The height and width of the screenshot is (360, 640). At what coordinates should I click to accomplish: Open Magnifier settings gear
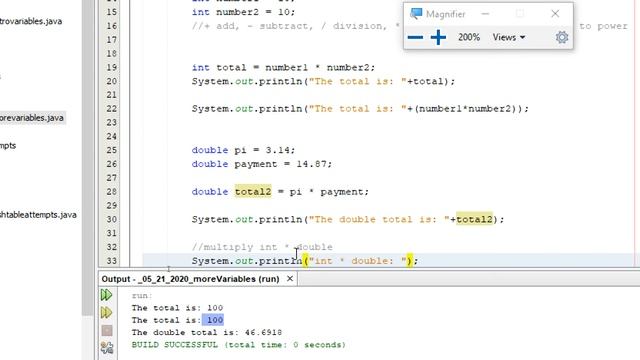pos(562,38)
